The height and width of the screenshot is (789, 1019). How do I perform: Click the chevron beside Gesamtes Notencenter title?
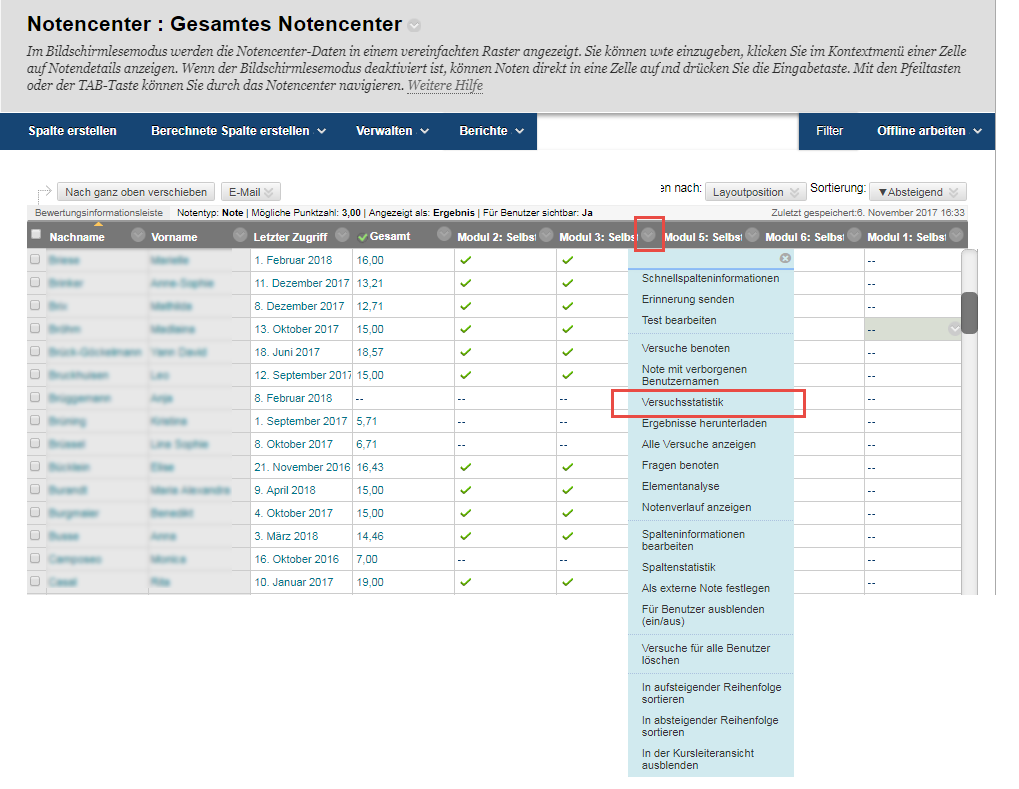[x=415, y=26]
